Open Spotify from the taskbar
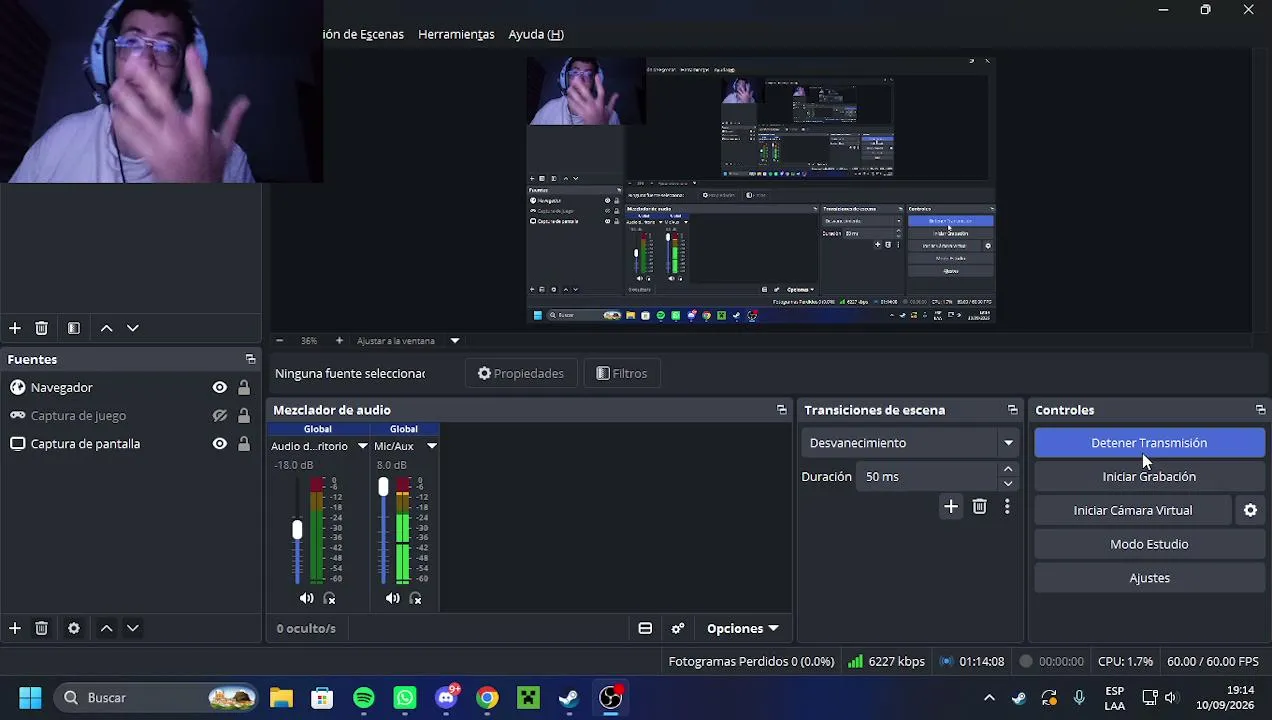The height and width of the screenshot is (720, 1272). tap(364, 698)
